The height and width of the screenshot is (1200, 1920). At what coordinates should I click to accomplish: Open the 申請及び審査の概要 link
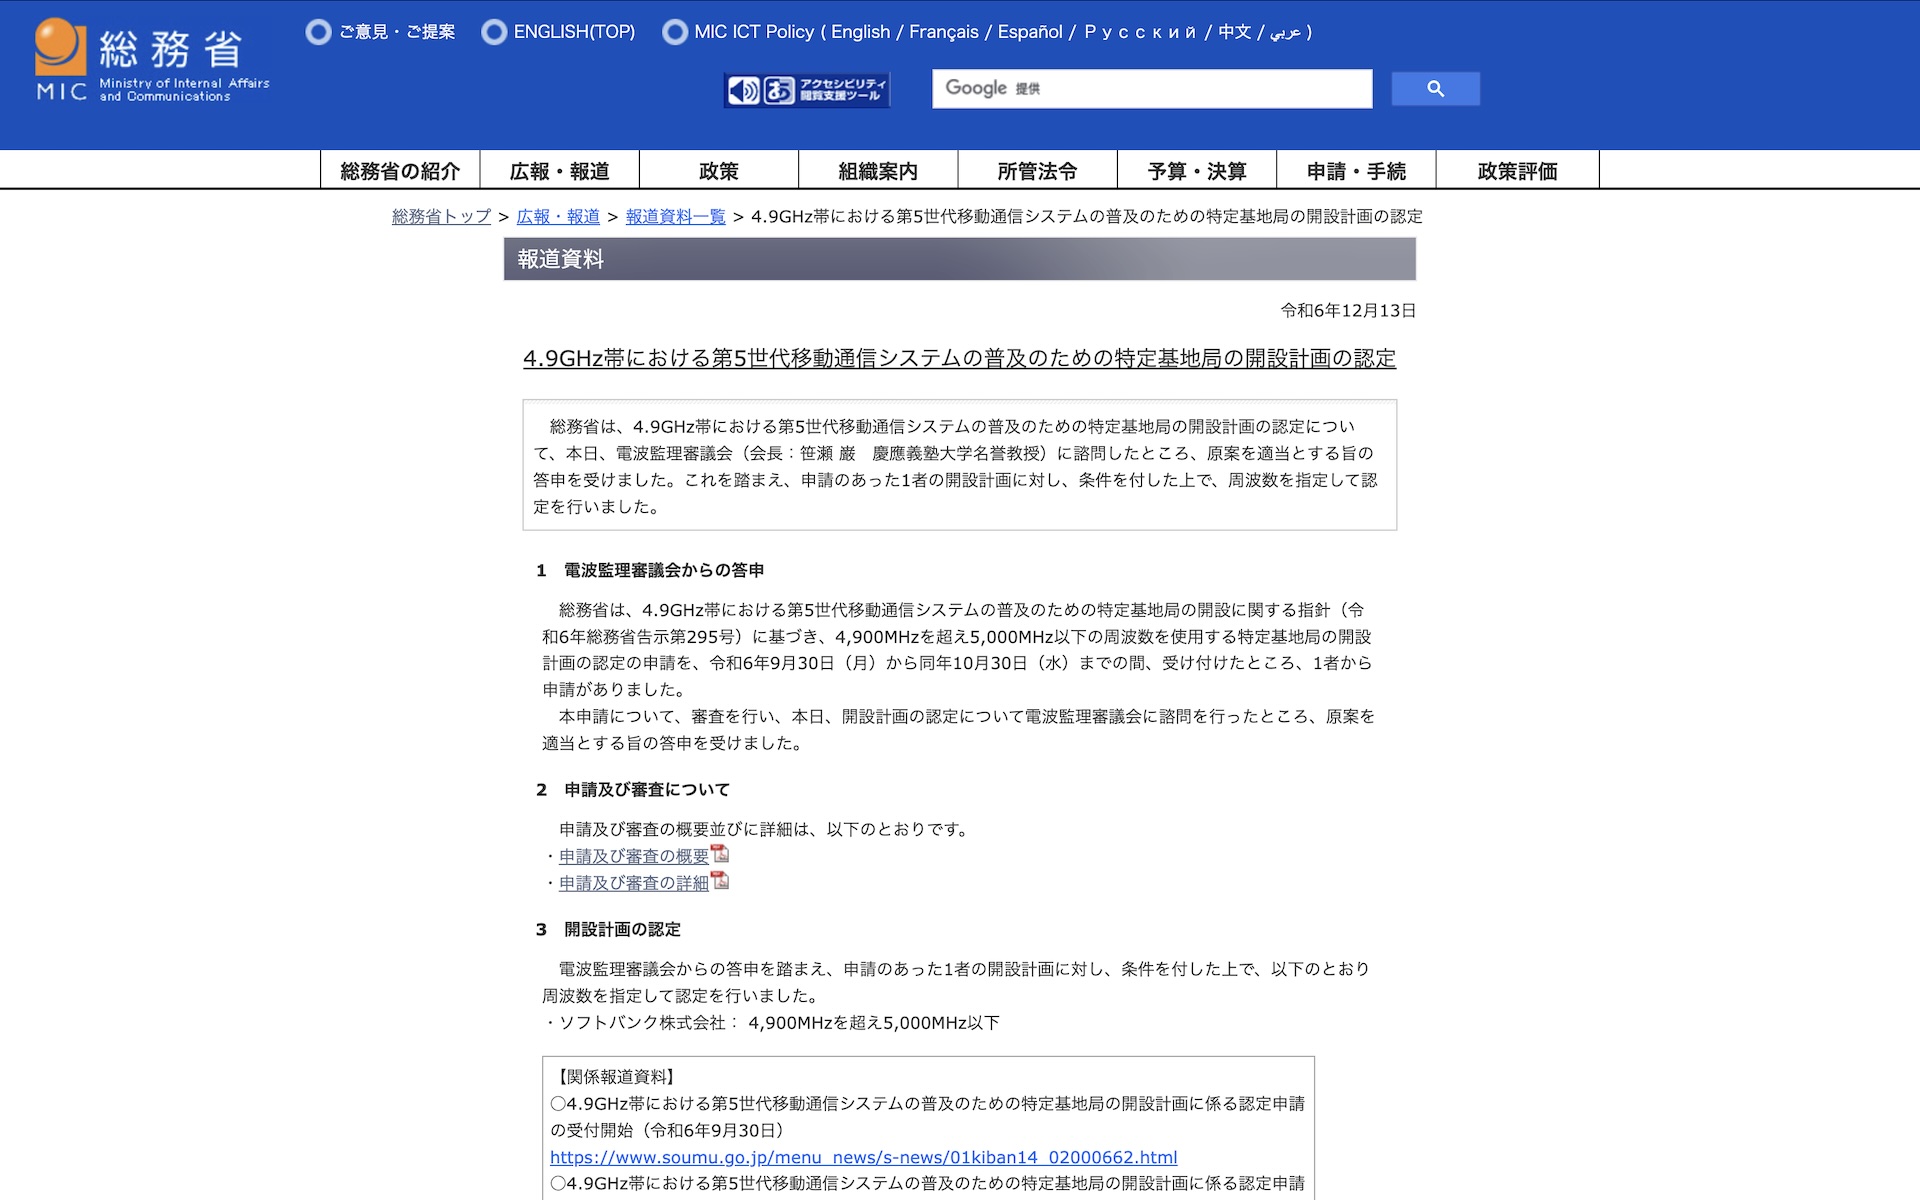click(634, 856)
